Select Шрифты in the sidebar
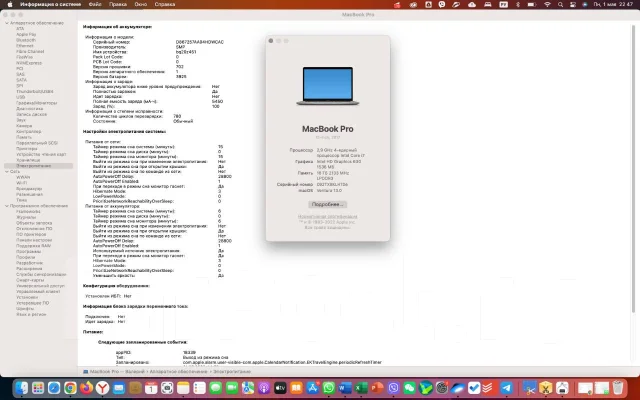The image size is (640, 400). pyautogui.click(x=25, y=309)
